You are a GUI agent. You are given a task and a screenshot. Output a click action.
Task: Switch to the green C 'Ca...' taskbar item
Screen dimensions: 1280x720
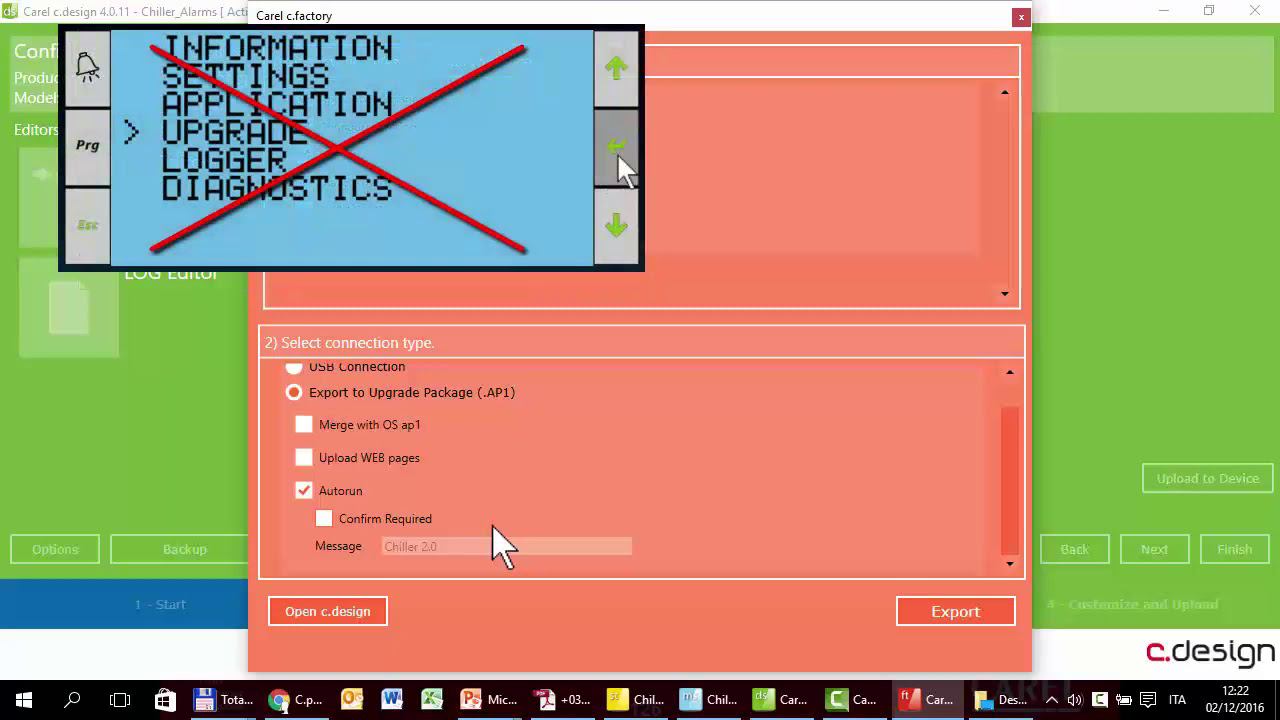click(x=852, y=700)
